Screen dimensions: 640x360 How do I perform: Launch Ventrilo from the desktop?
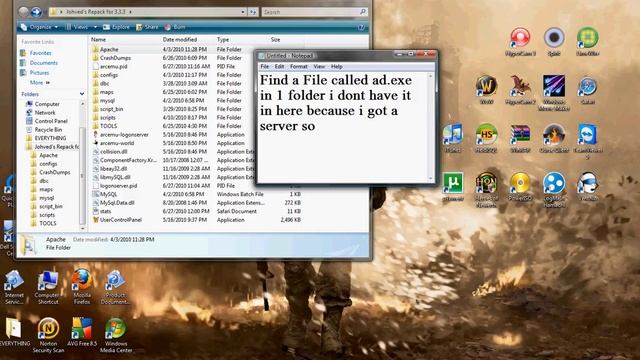pyautogui.click(x=587, y=187)
